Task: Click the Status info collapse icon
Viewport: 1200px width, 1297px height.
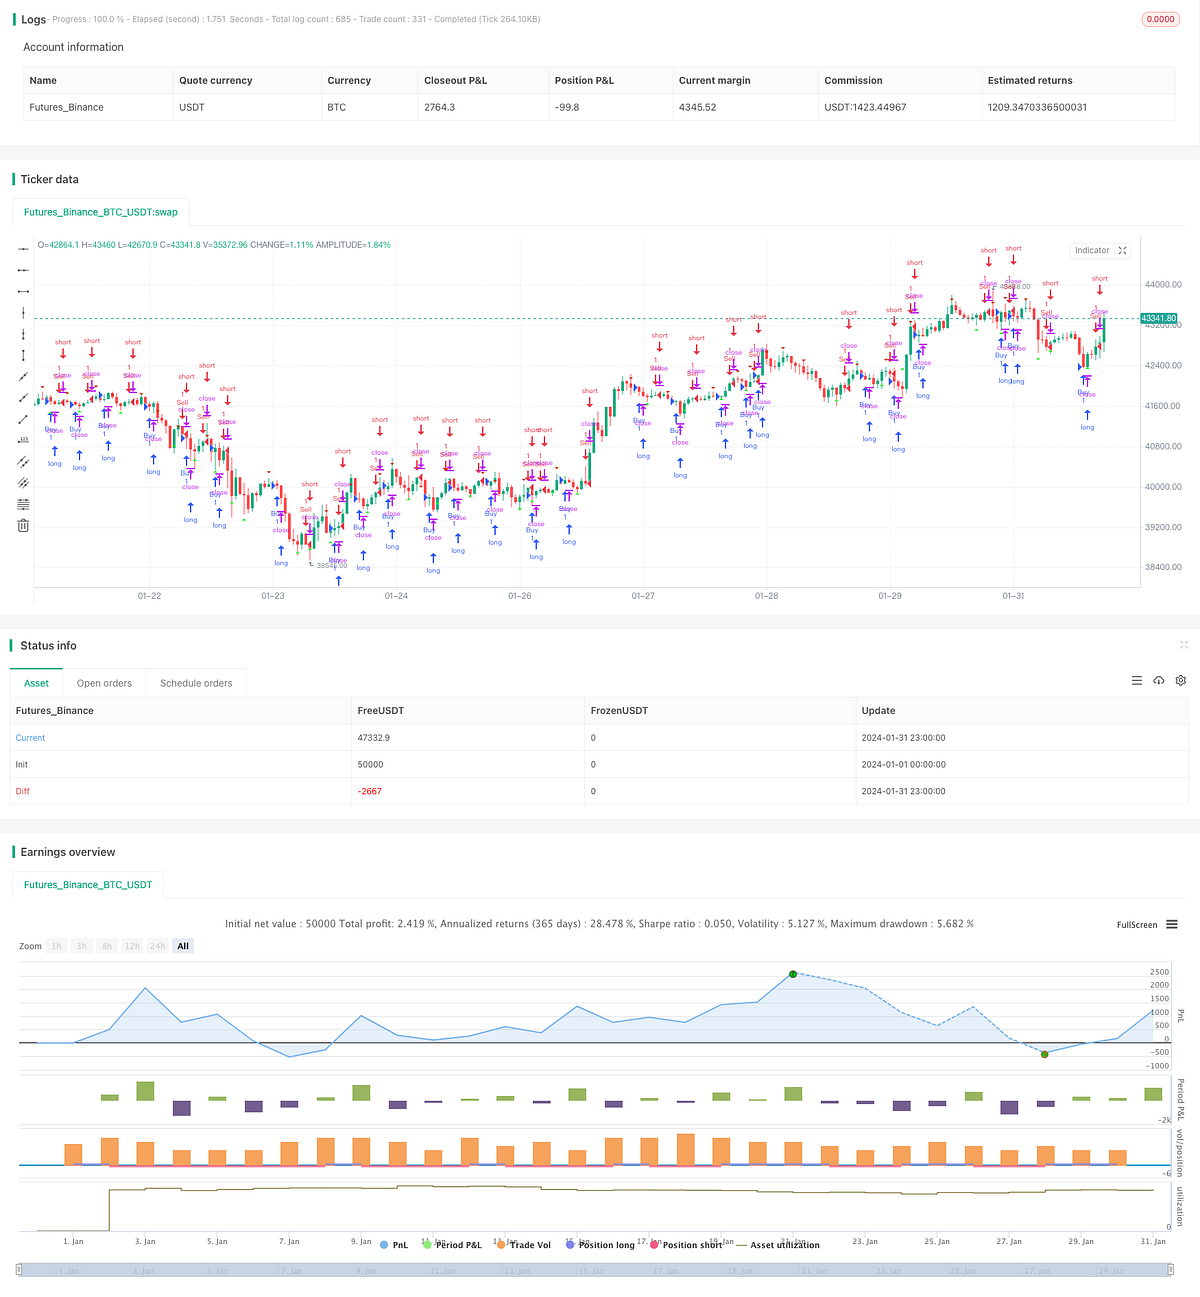Action: click(x=1184, y=645)
